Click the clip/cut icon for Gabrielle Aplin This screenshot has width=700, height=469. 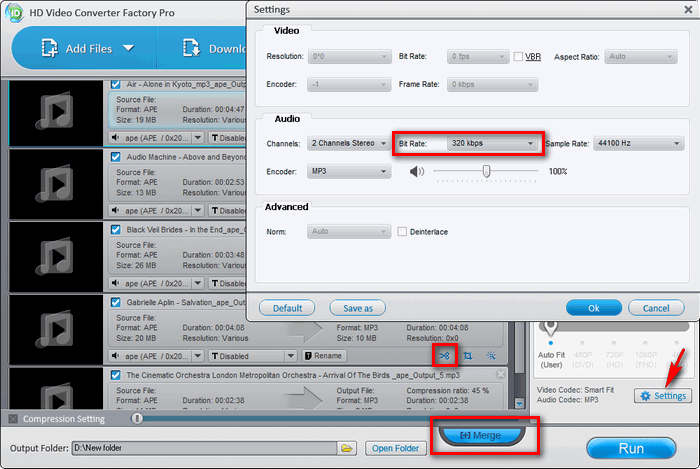click(x=444, y=356)
